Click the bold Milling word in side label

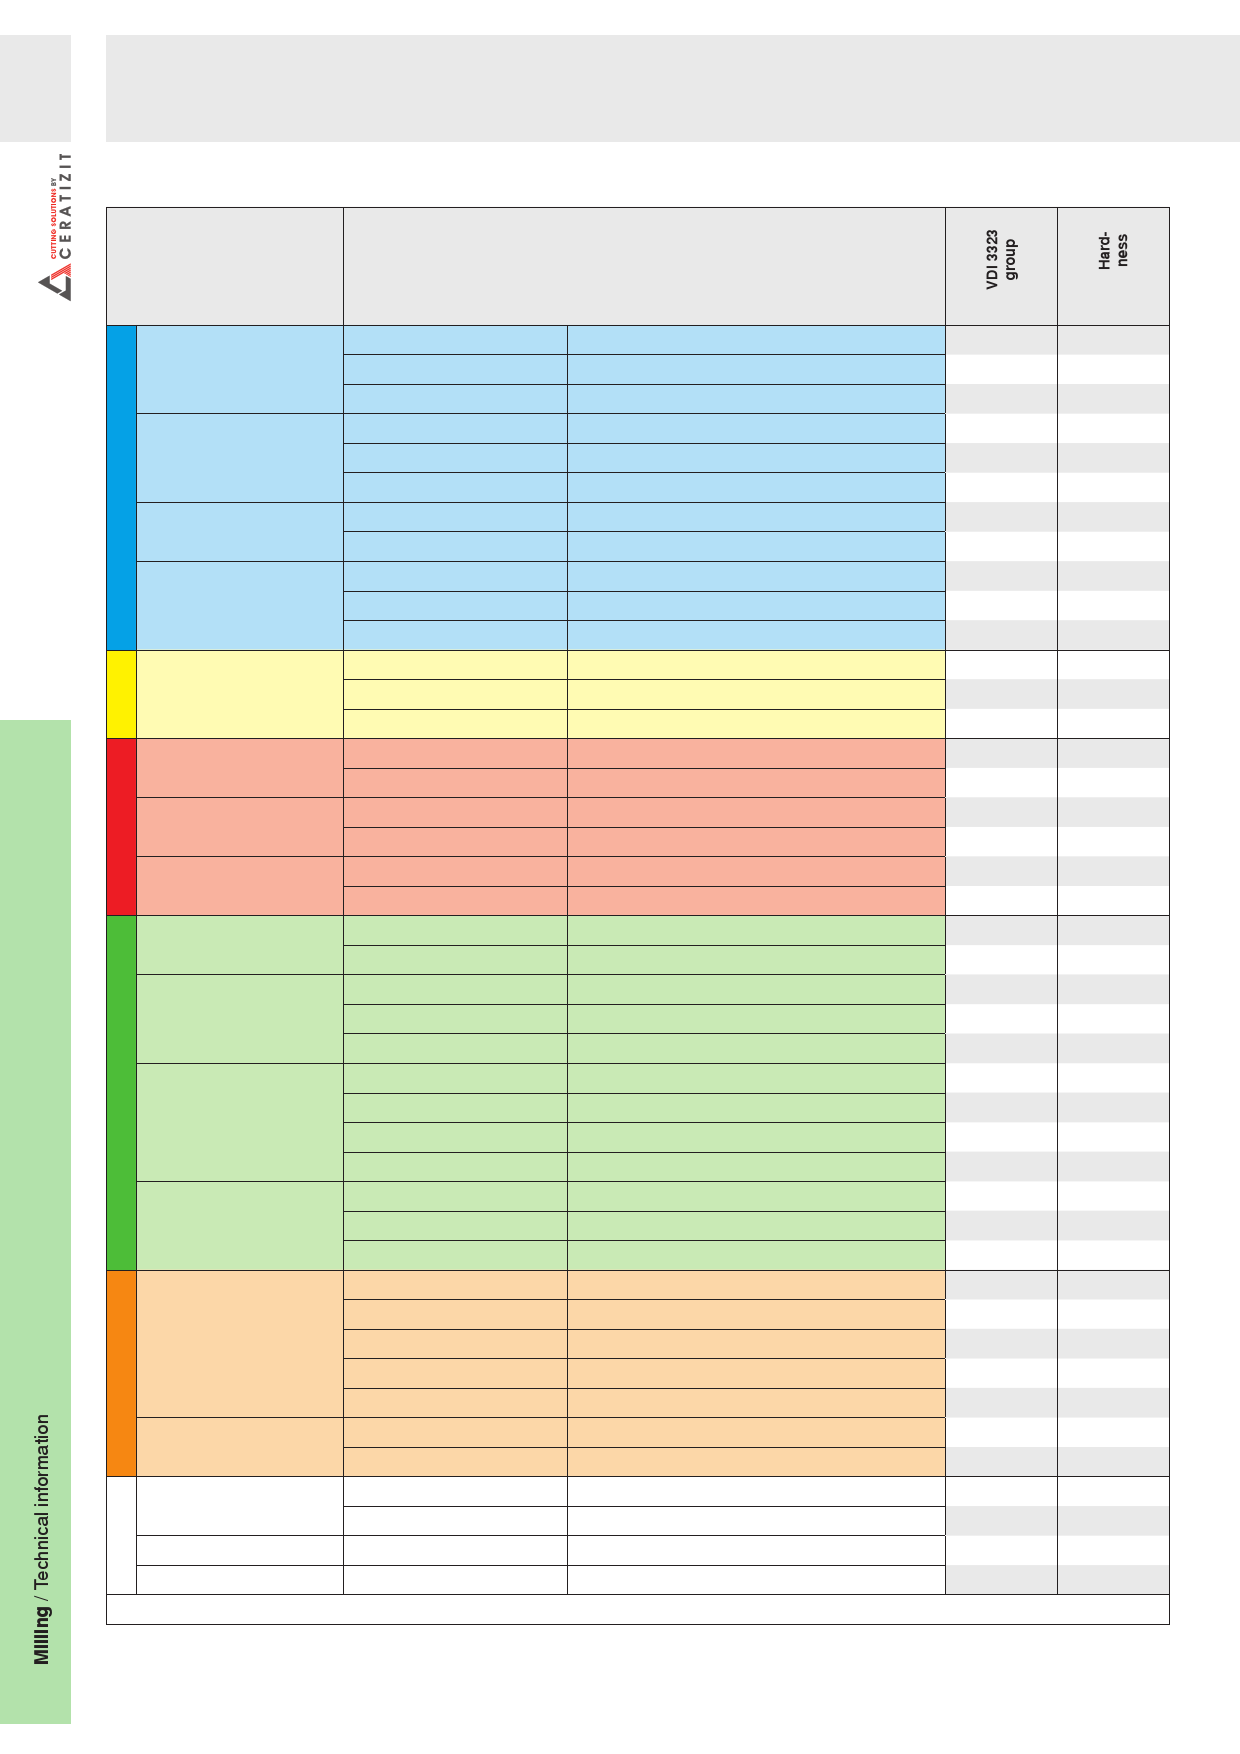click(x=42, y=1636)
